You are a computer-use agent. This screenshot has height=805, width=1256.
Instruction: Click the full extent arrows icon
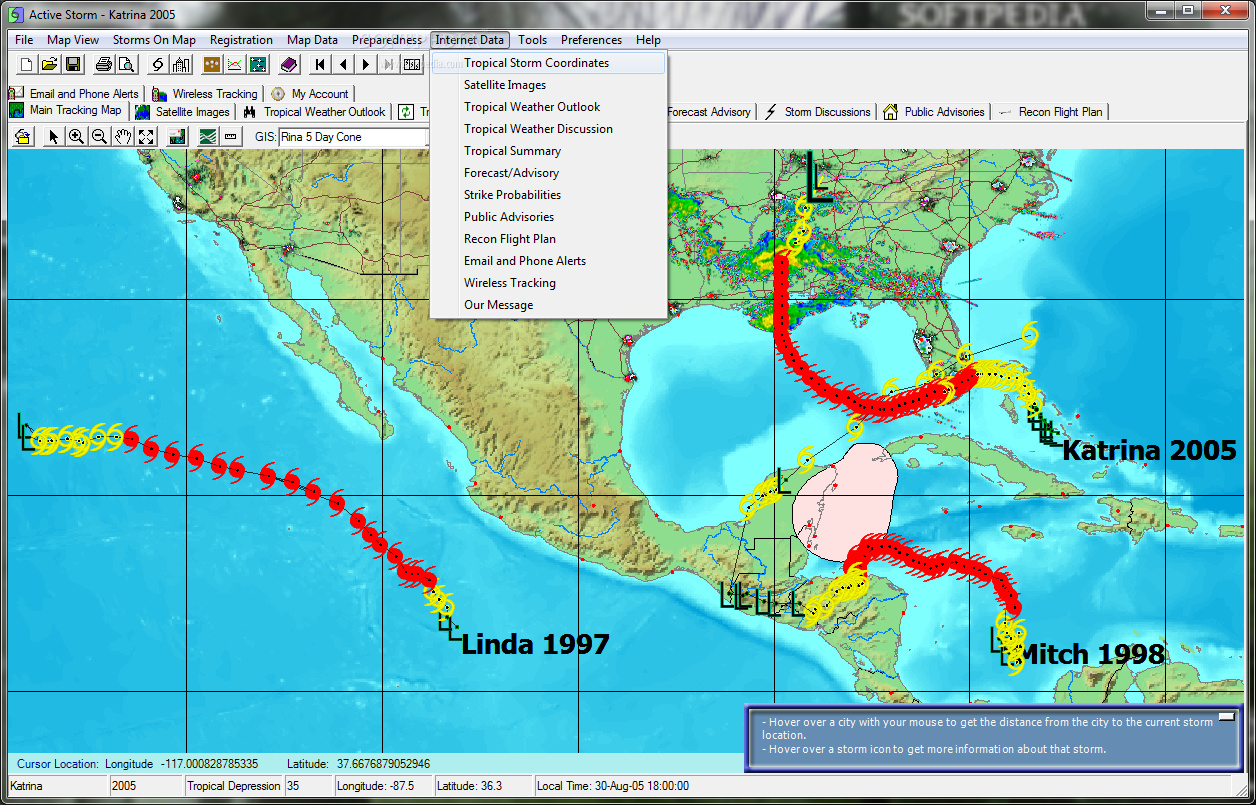(x=146, y=137)
